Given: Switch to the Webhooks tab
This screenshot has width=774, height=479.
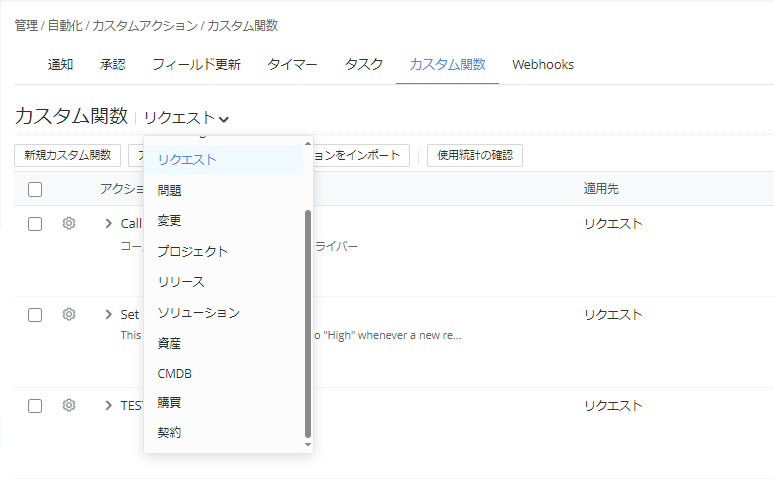Looking at the screenshot, I should coord(542,65).
